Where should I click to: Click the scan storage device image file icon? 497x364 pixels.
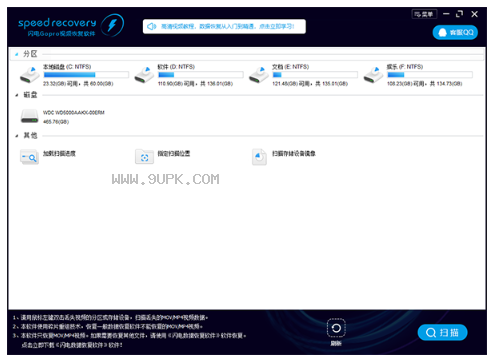(x=259, y=157)
